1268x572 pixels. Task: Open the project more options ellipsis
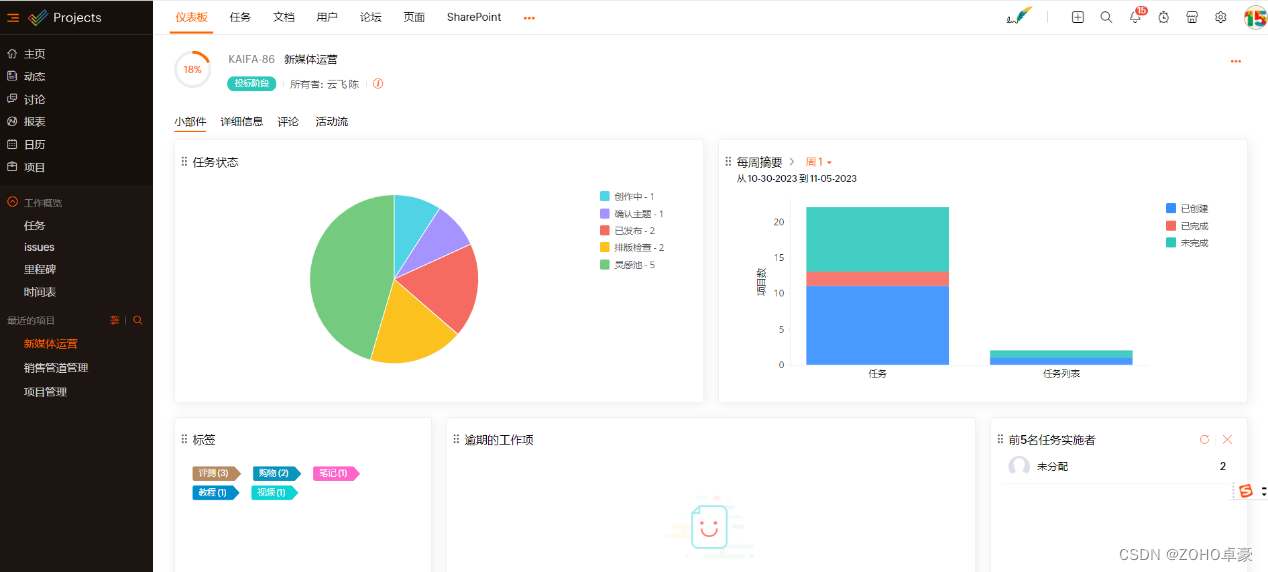click(x=1236, y=61)
